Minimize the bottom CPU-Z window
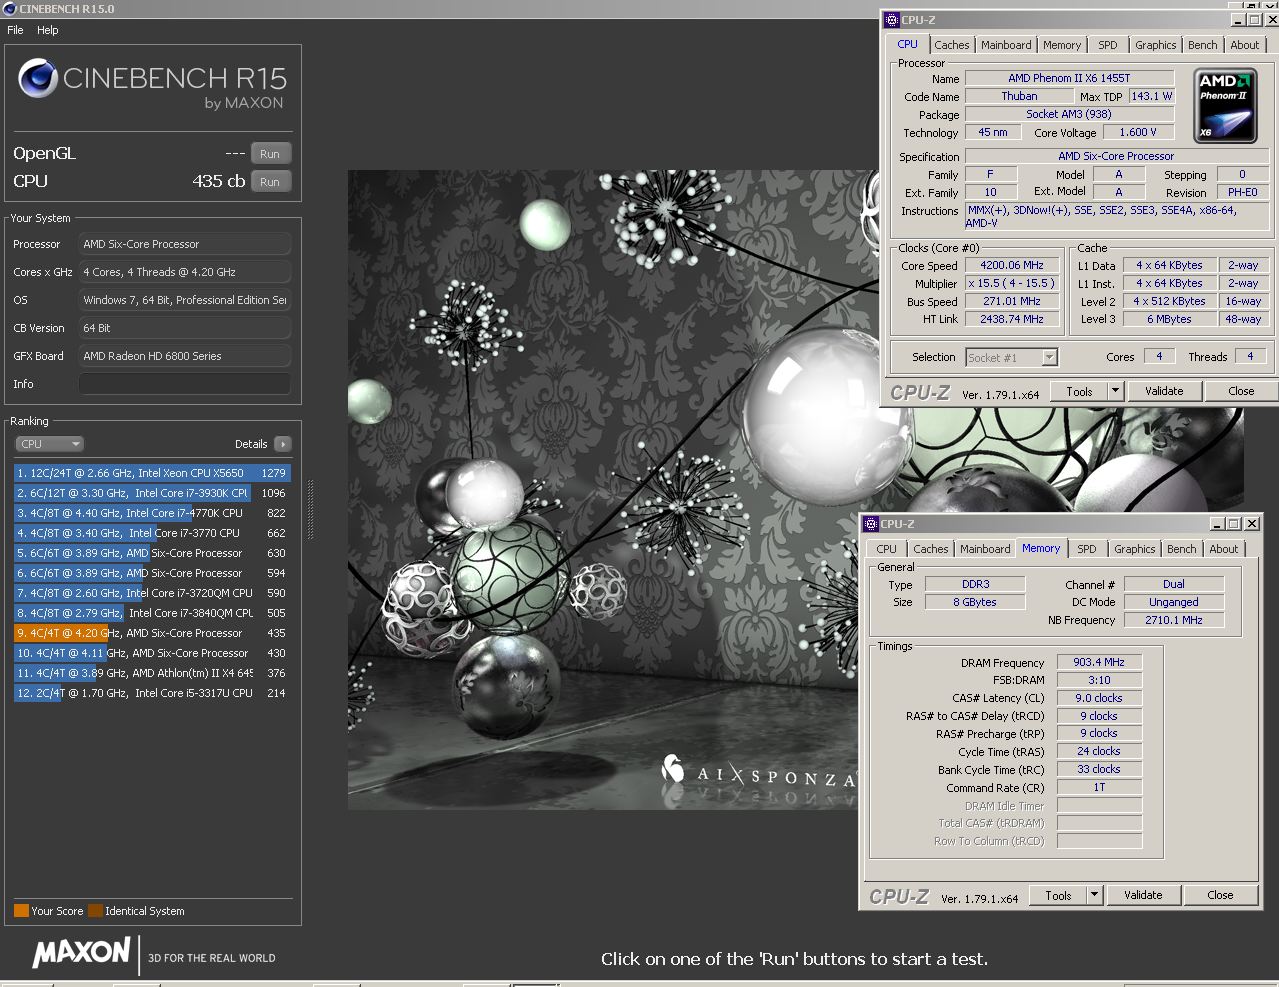 1217,524
